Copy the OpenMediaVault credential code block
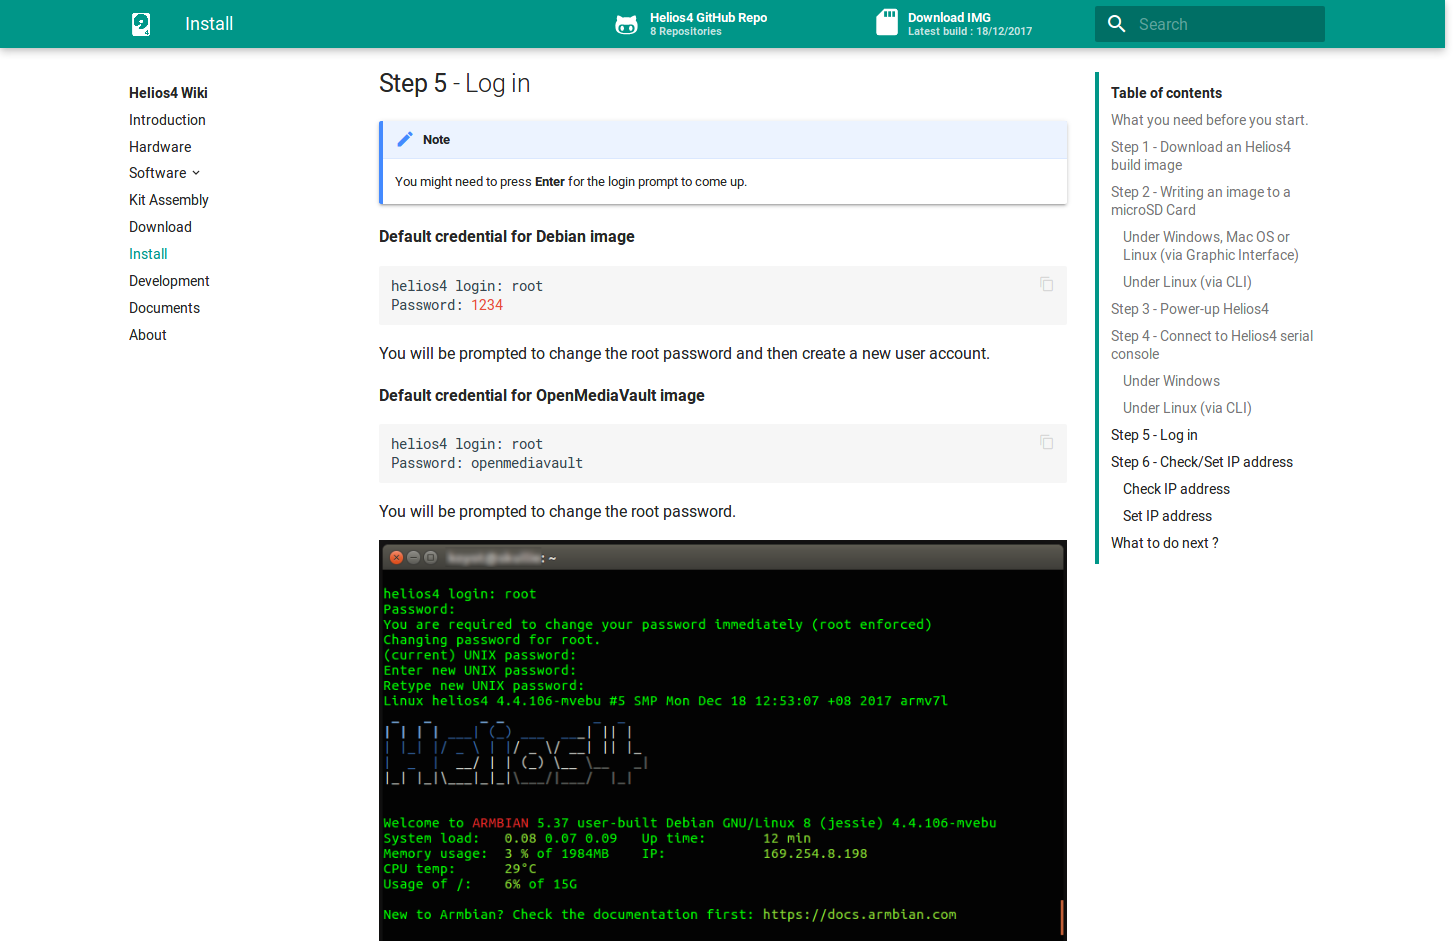The image size is (1455, 941). (x=1047, y=443)
